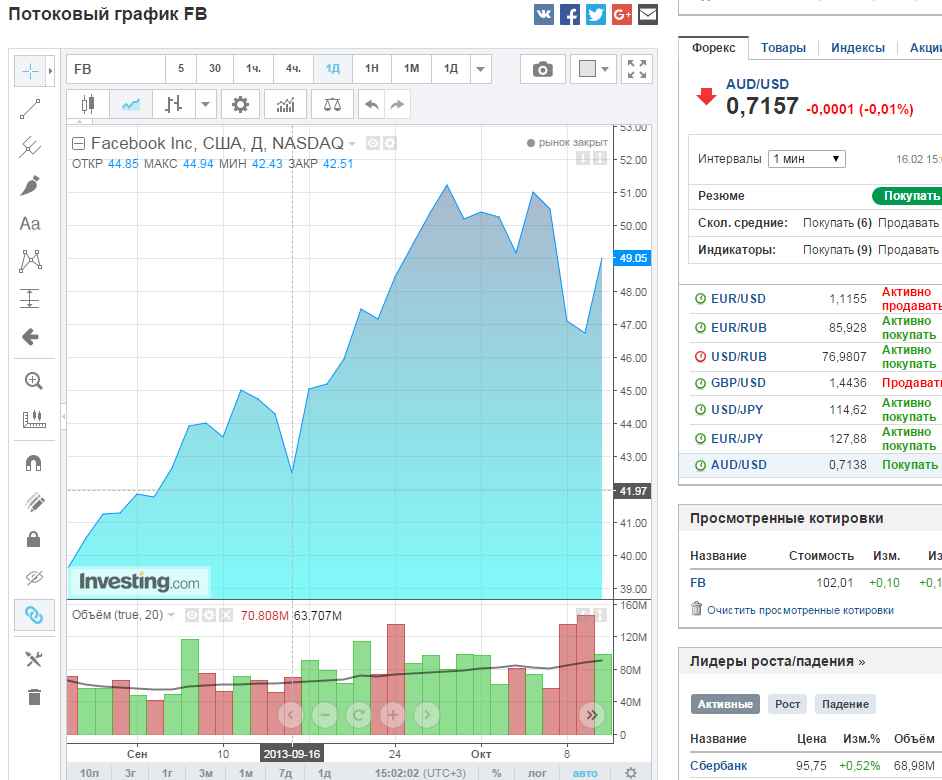Select the Падение tab
Image resolution: width=942 pixels, height=780 pixels.
[845, 704]
